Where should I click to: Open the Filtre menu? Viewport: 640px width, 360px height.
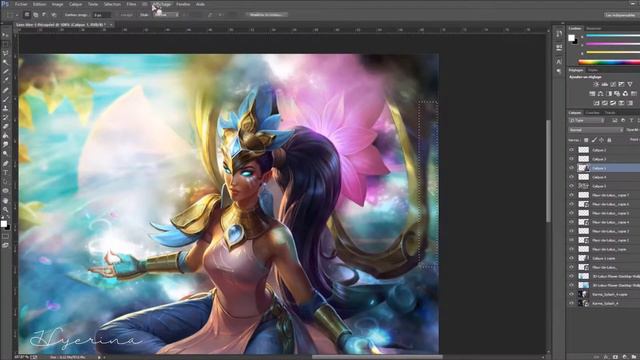tap(131, 4)
